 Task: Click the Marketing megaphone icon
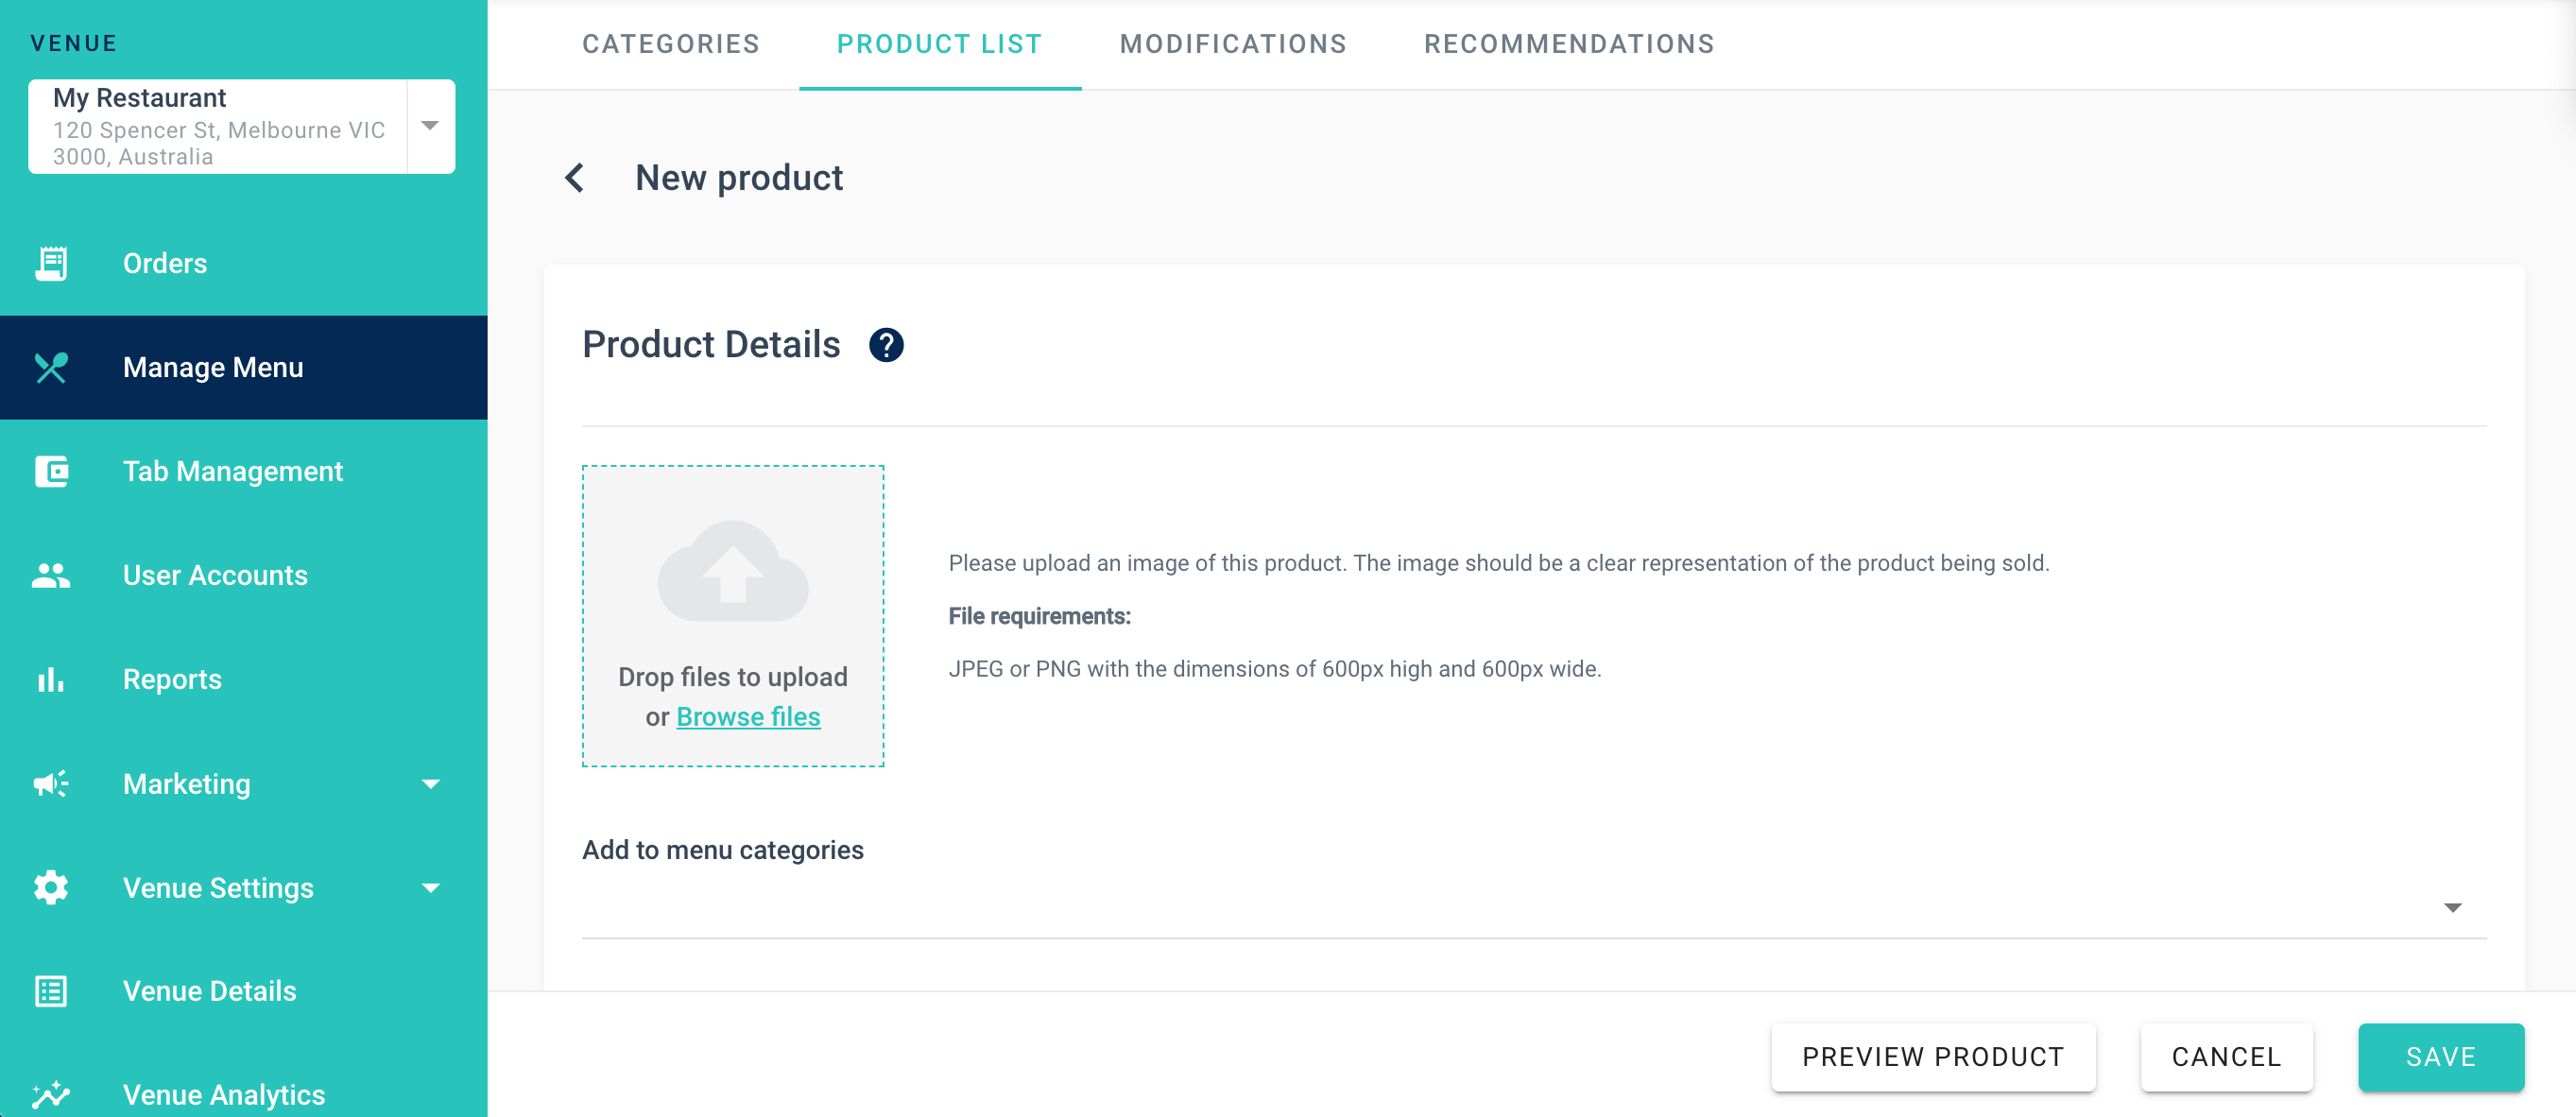[51, 784]
